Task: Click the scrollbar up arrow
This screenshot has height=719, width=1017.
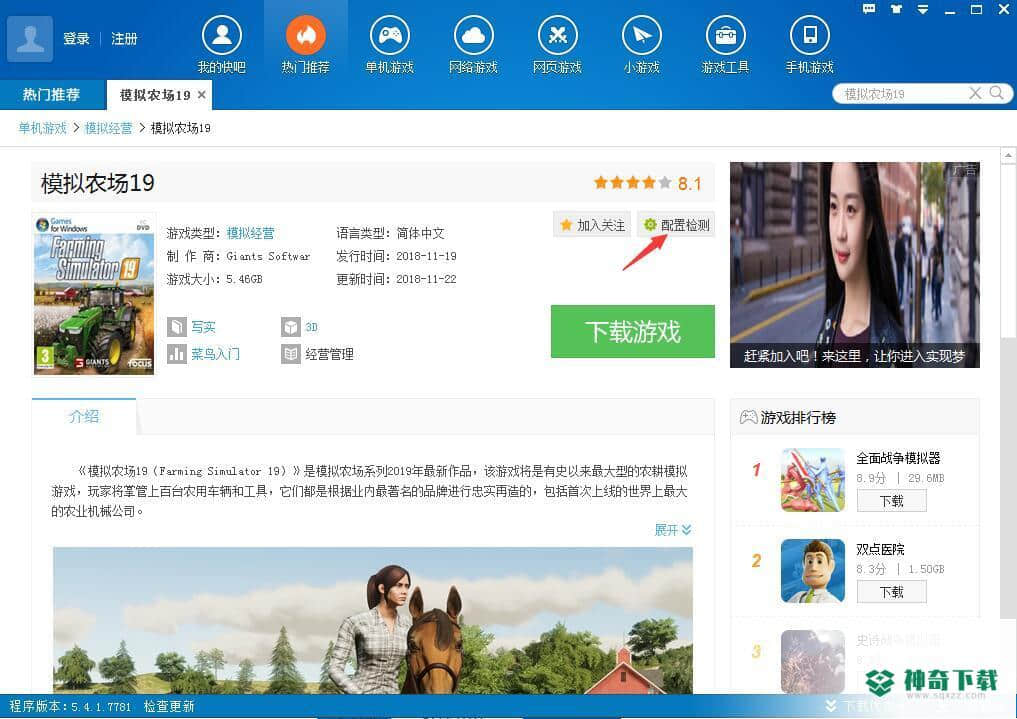Action: pyautogui.click(x=1008, y=155)
